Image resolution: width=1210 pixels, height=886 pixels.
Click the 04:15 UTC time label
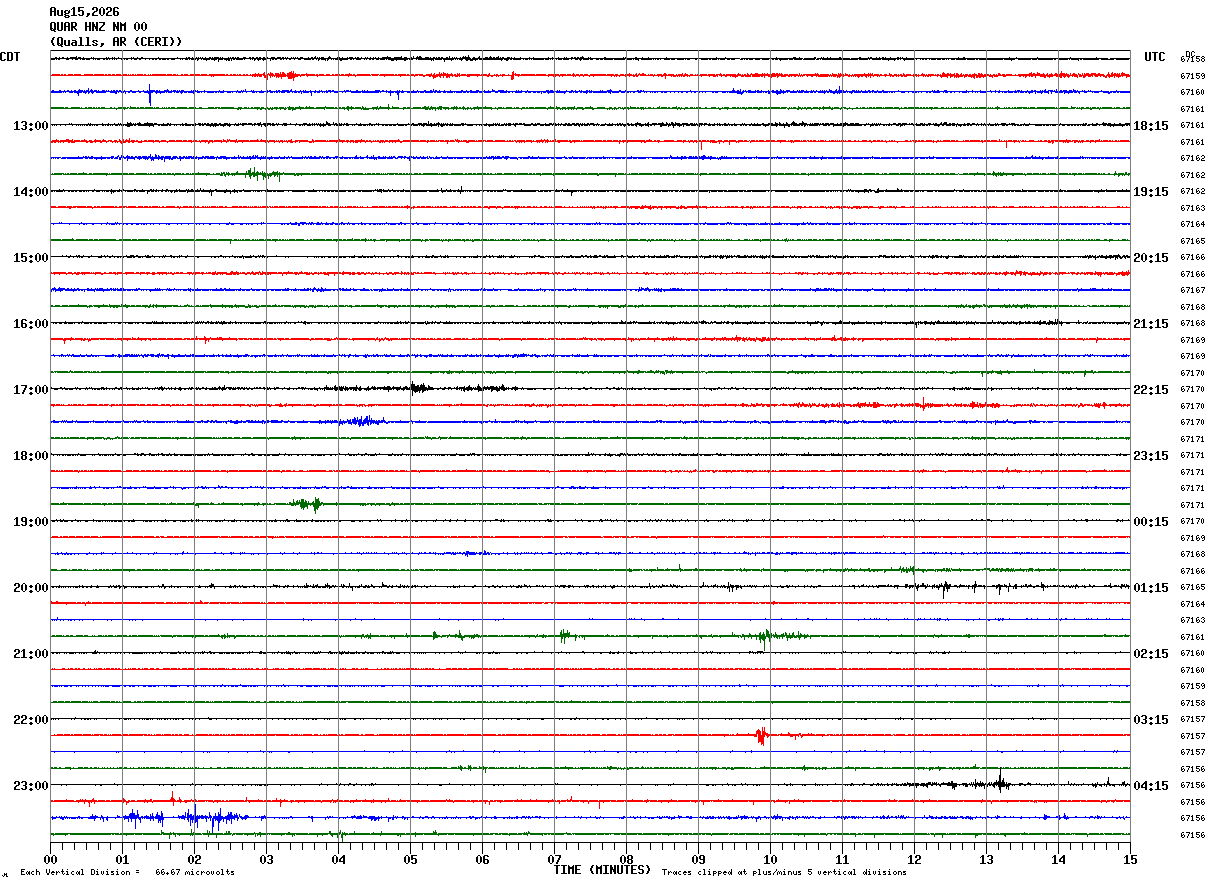pyautogui.click(x=1151, y=786)
